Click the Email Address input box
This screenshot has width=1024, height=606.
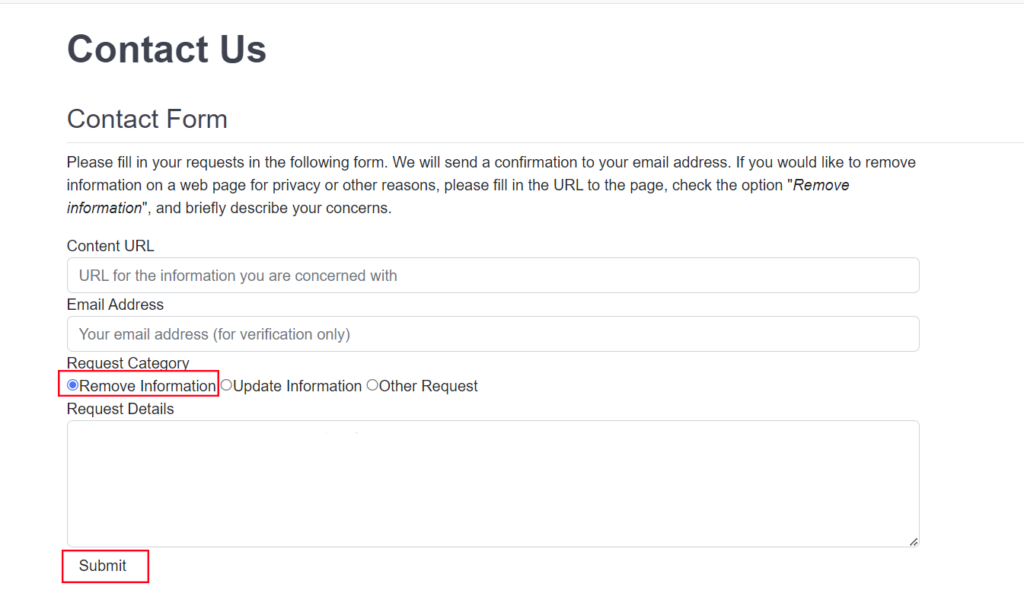(x=493, y=333)
